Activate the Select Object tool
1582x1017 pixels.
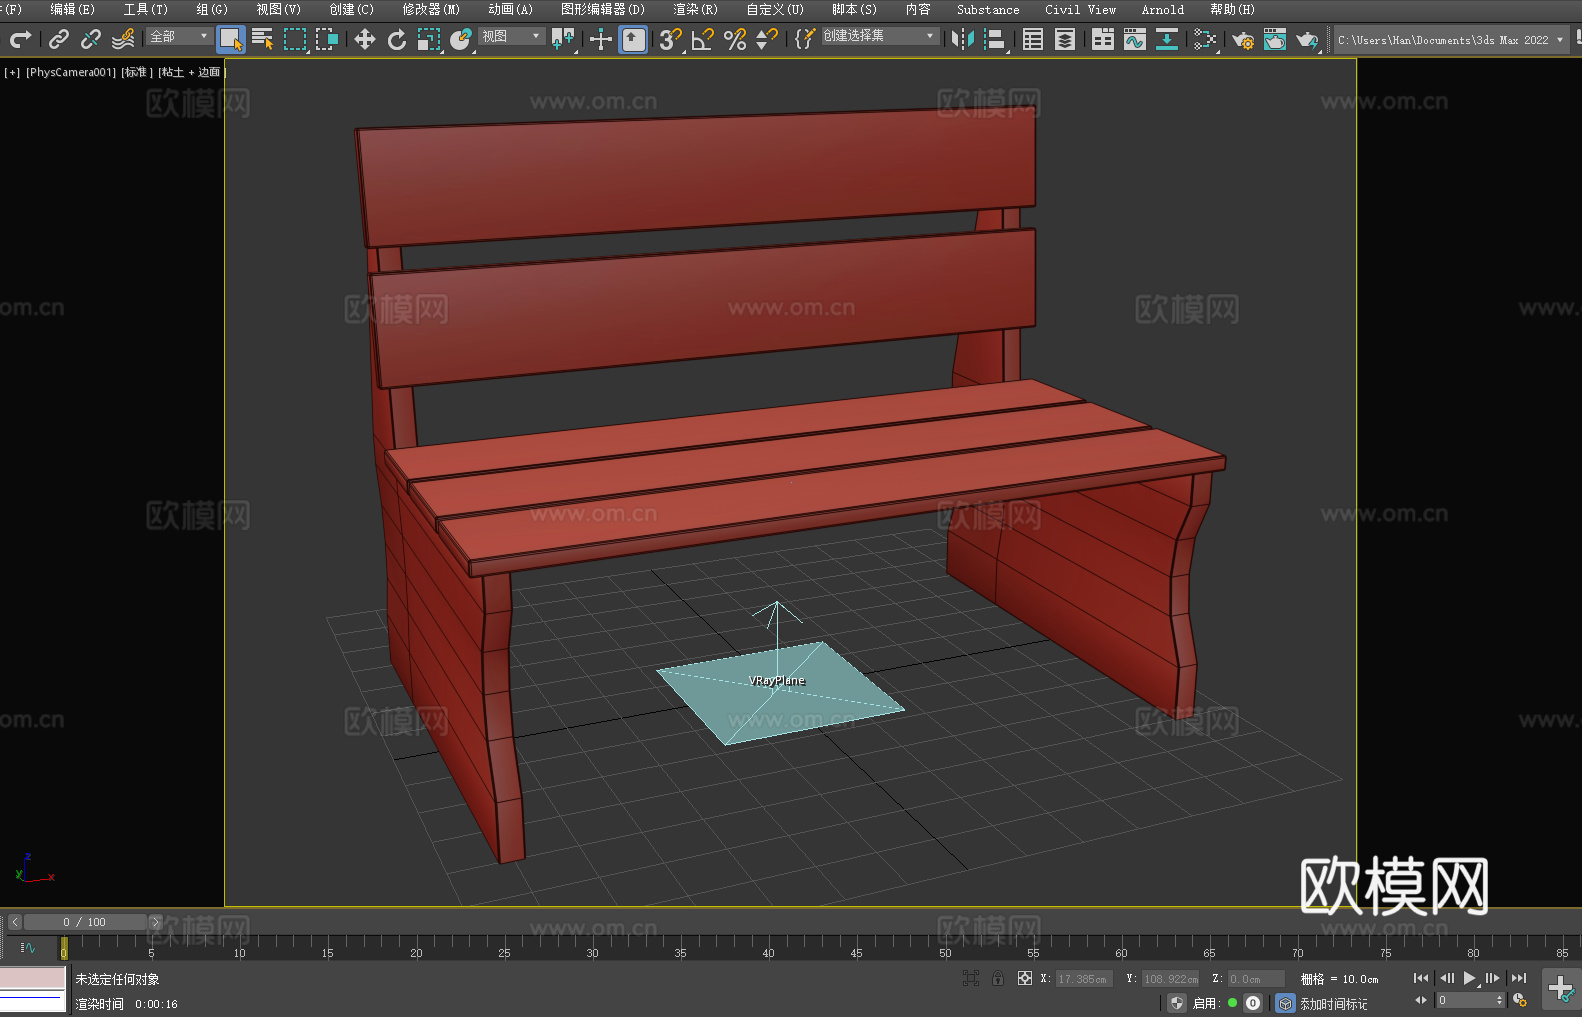click(231, 39)
